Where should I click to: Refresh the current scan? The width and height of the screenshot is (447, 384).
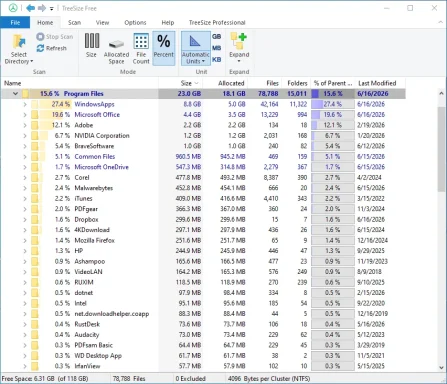pos(52,48)
